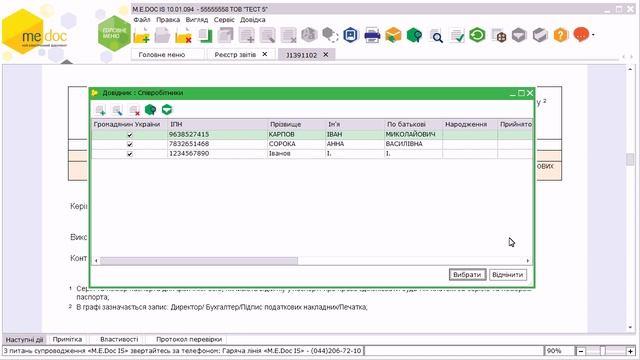
Task: Click the delete folder icon with red X
Action: click(183, 36)
